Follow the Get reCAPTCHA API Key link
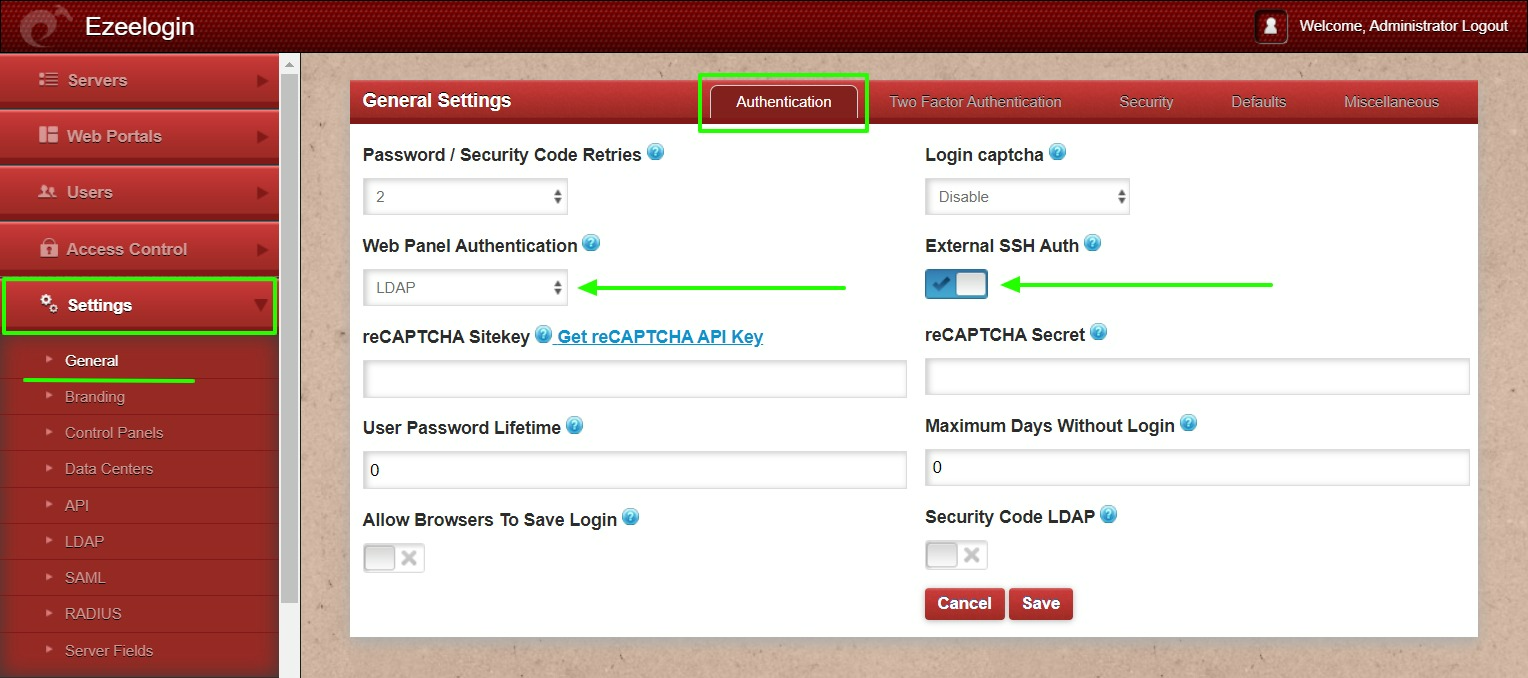Screen dimensions: 1528x678 660,337
